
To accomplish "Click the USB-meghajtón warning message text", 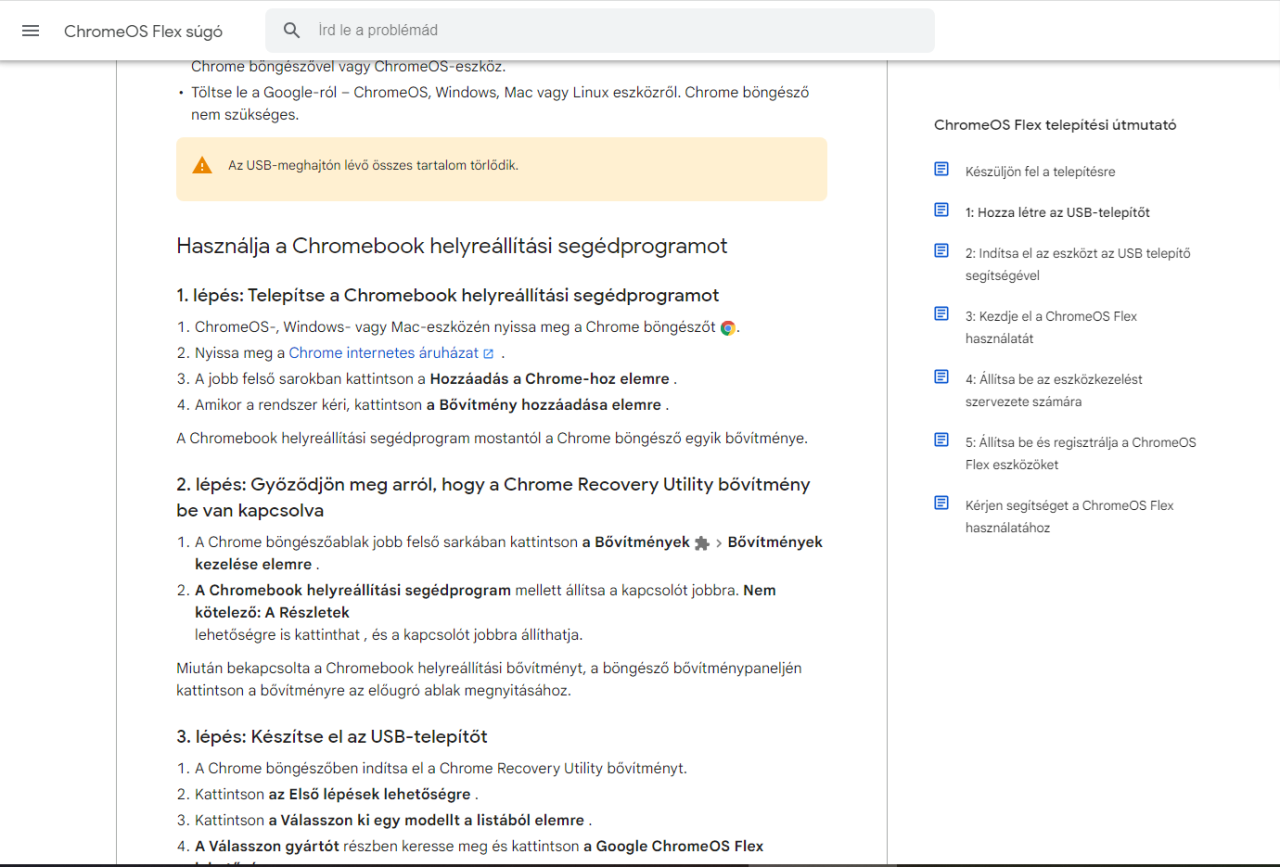I will [x=373, y=165].
